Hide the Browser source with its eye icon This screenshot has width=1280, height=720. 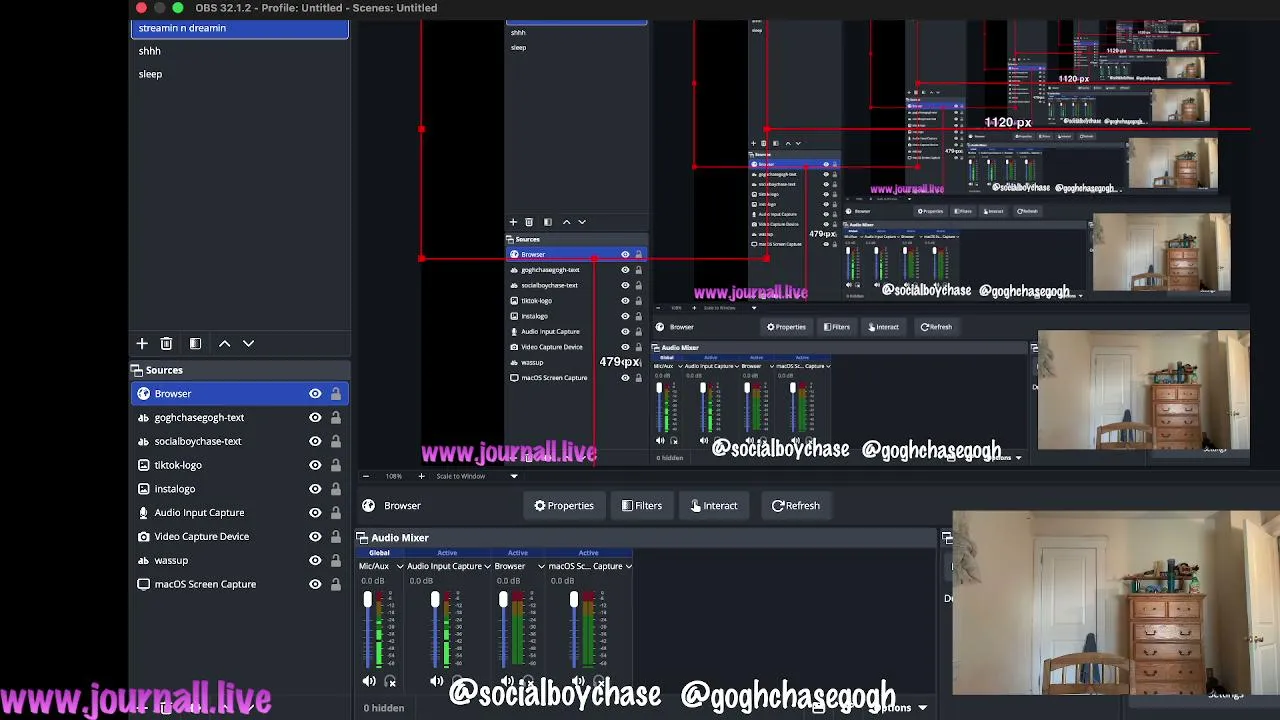pos(315,394)
